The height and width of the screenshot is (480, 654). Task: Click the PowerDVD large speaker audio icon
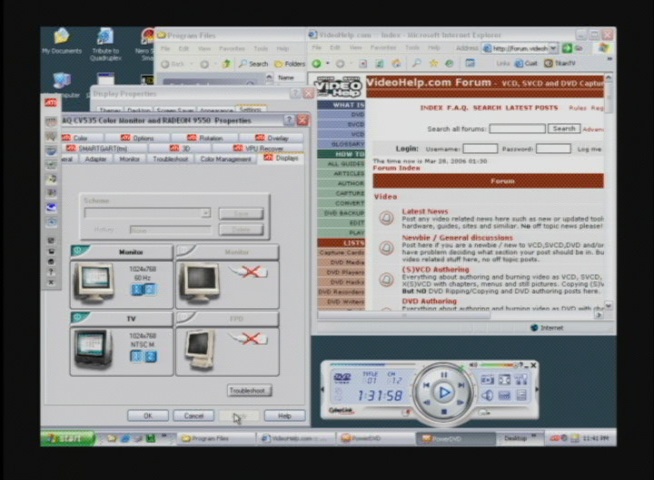(487, 395)
